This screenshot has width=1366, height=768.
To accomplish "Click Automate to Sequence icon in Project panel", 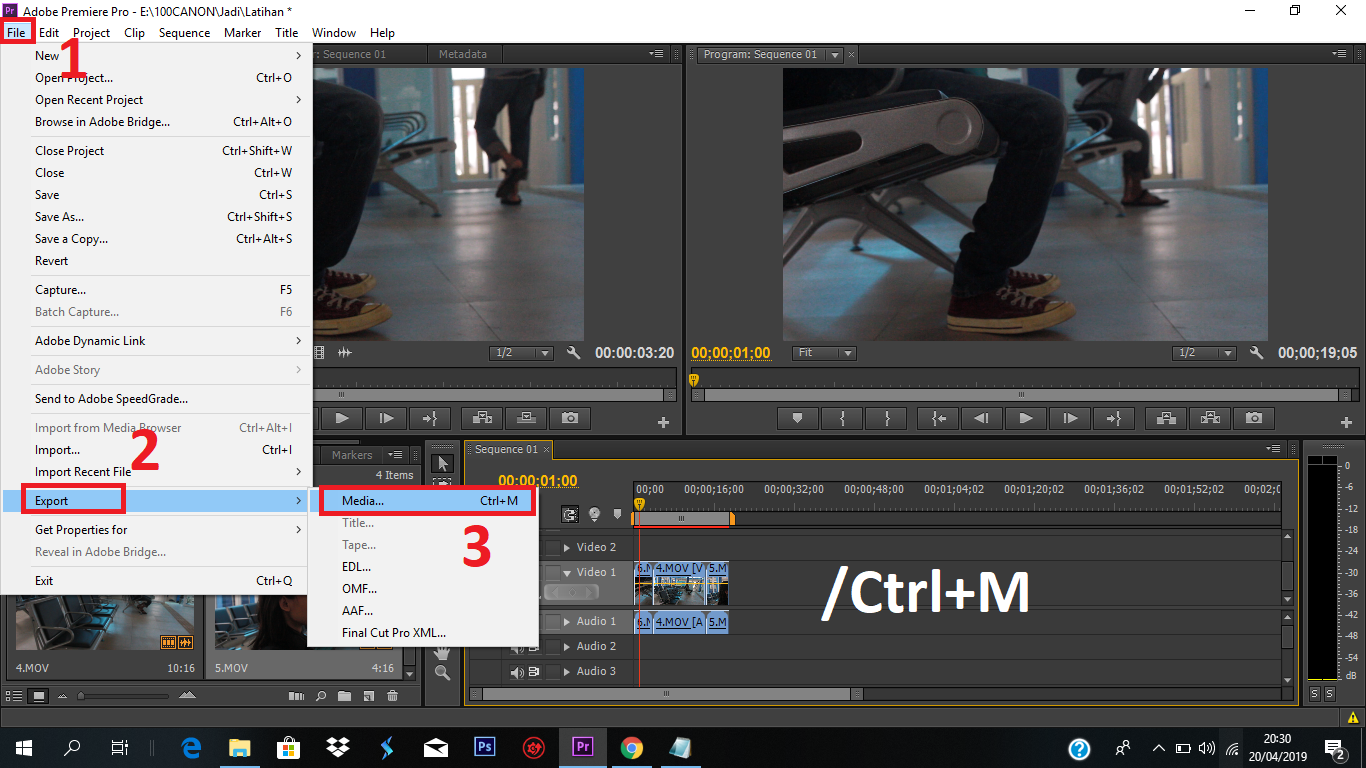I will (x=296, y=696).
